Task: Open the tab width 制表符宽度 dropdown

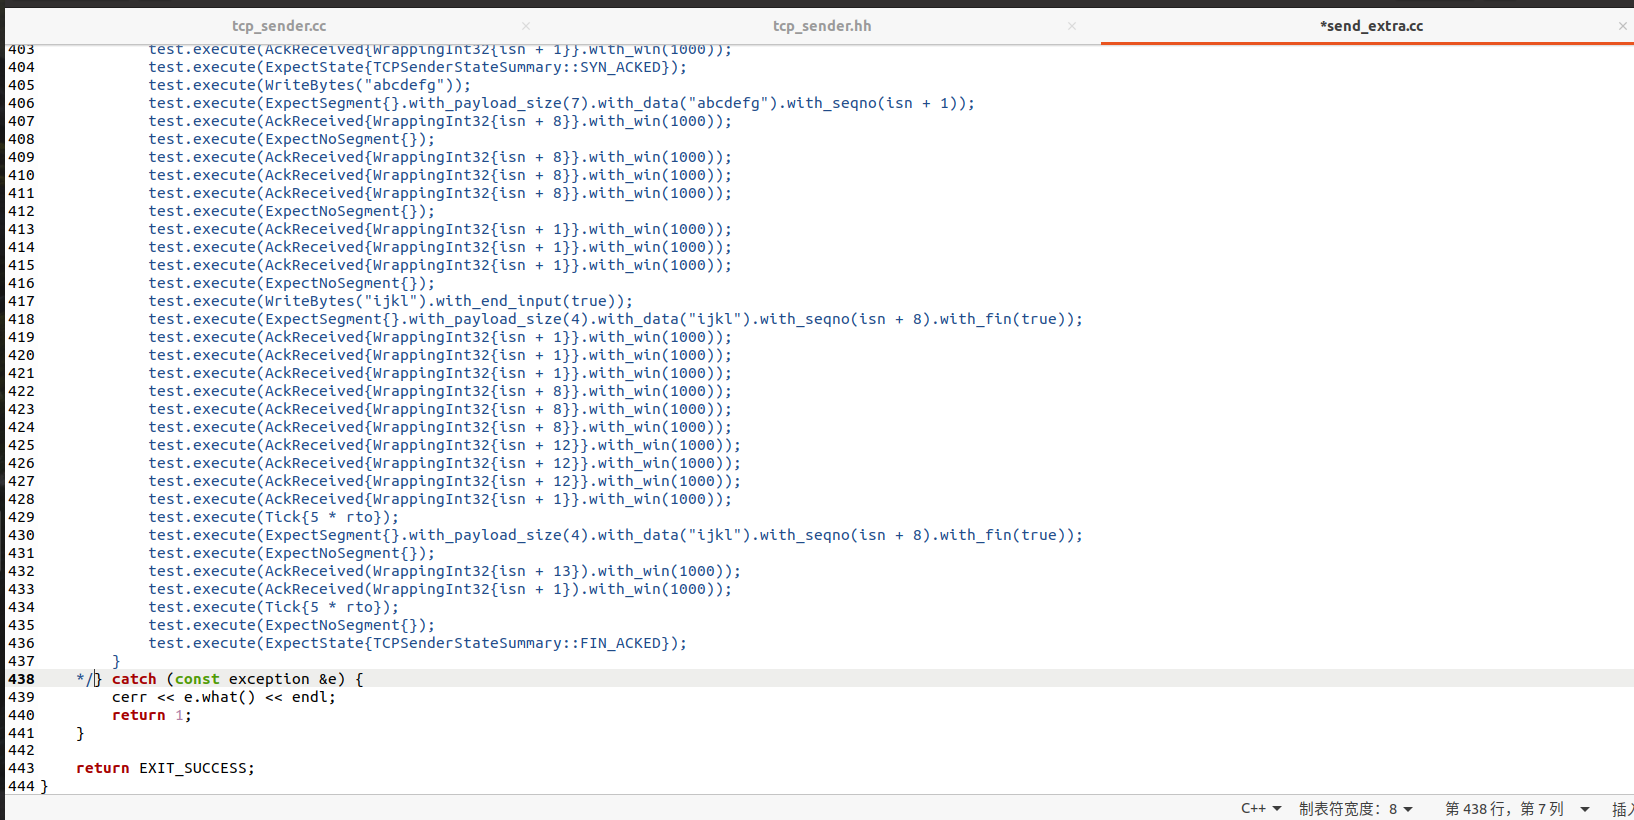Action: tap(1355, 808)
